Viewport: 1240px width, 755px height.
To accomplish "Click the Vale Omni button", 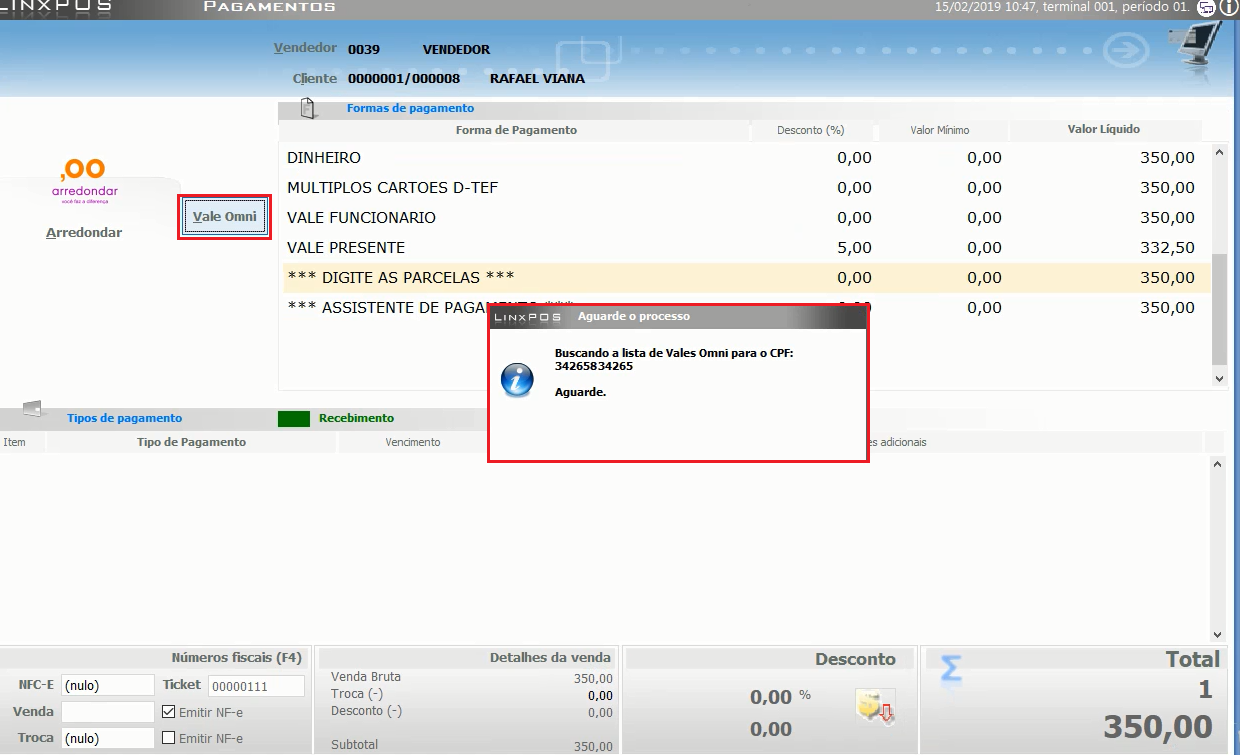I will coord(225,217).
